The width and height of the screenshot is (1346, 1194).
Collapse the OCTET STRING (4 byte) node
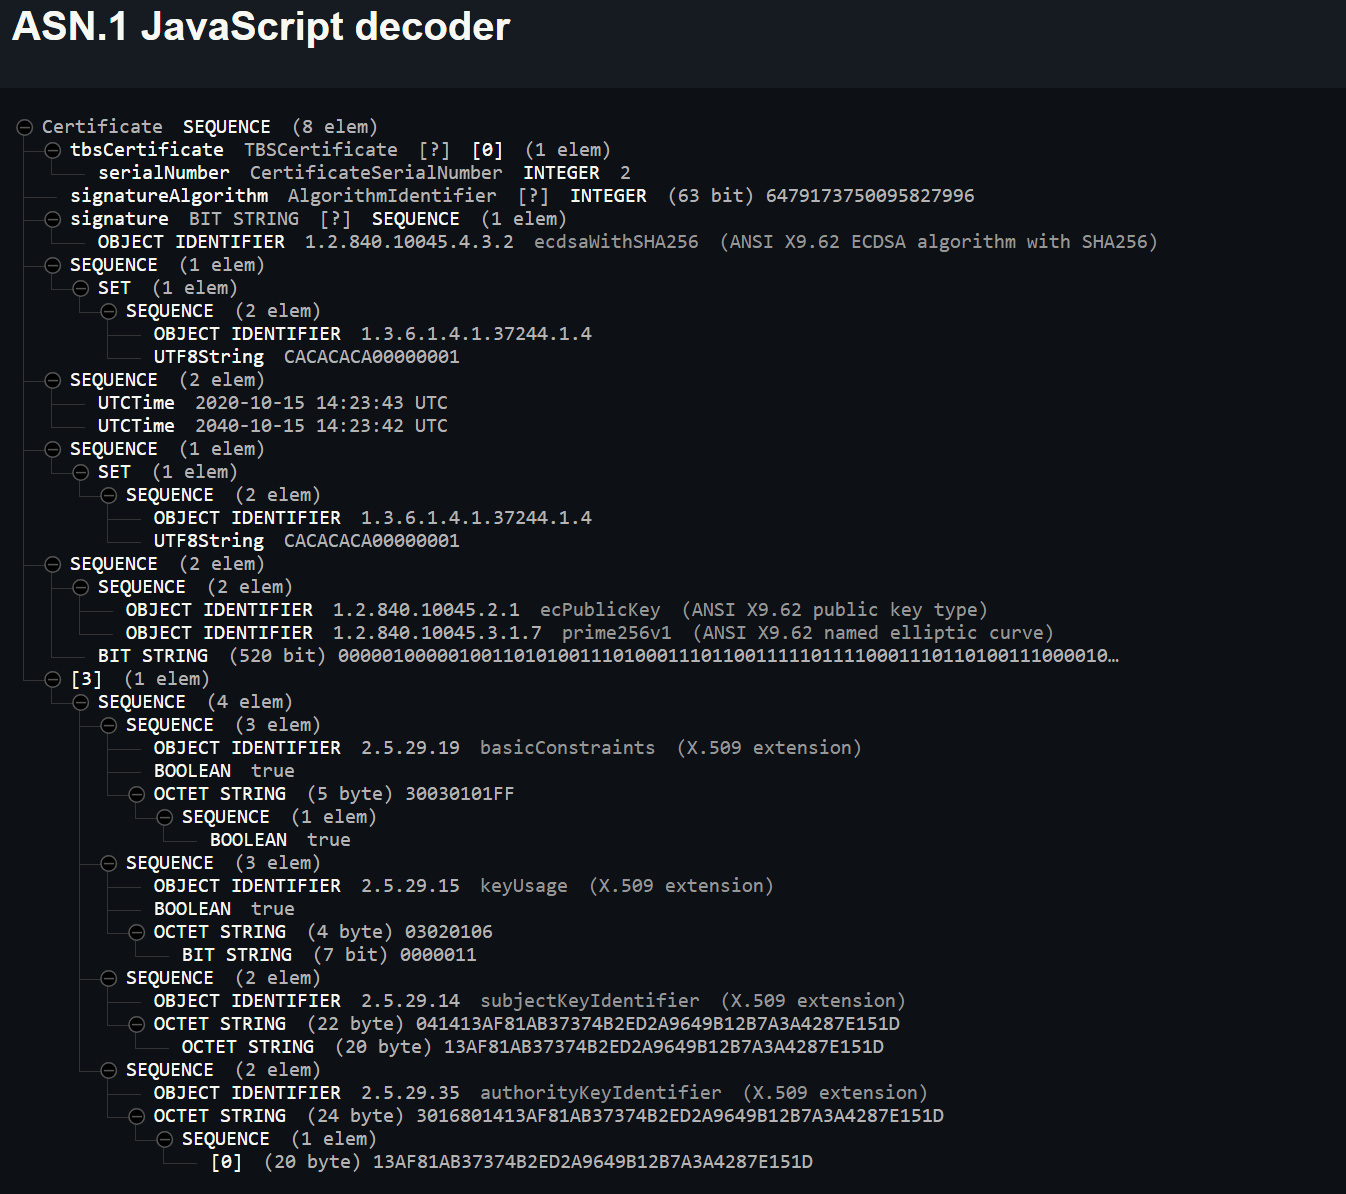click(137, 932)
